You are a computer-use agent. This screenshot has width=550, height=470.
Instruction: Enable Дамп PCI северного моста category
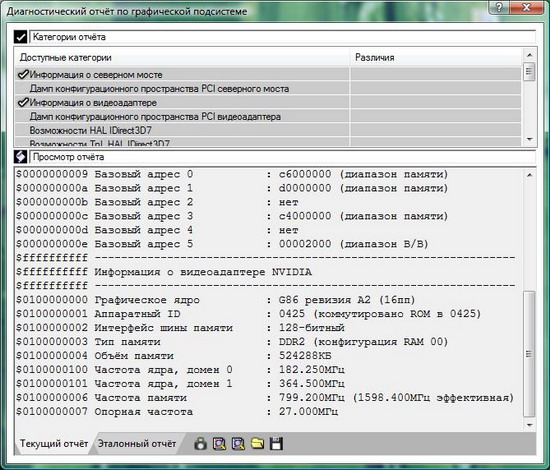pyautogui.click(x=159, y=89)
